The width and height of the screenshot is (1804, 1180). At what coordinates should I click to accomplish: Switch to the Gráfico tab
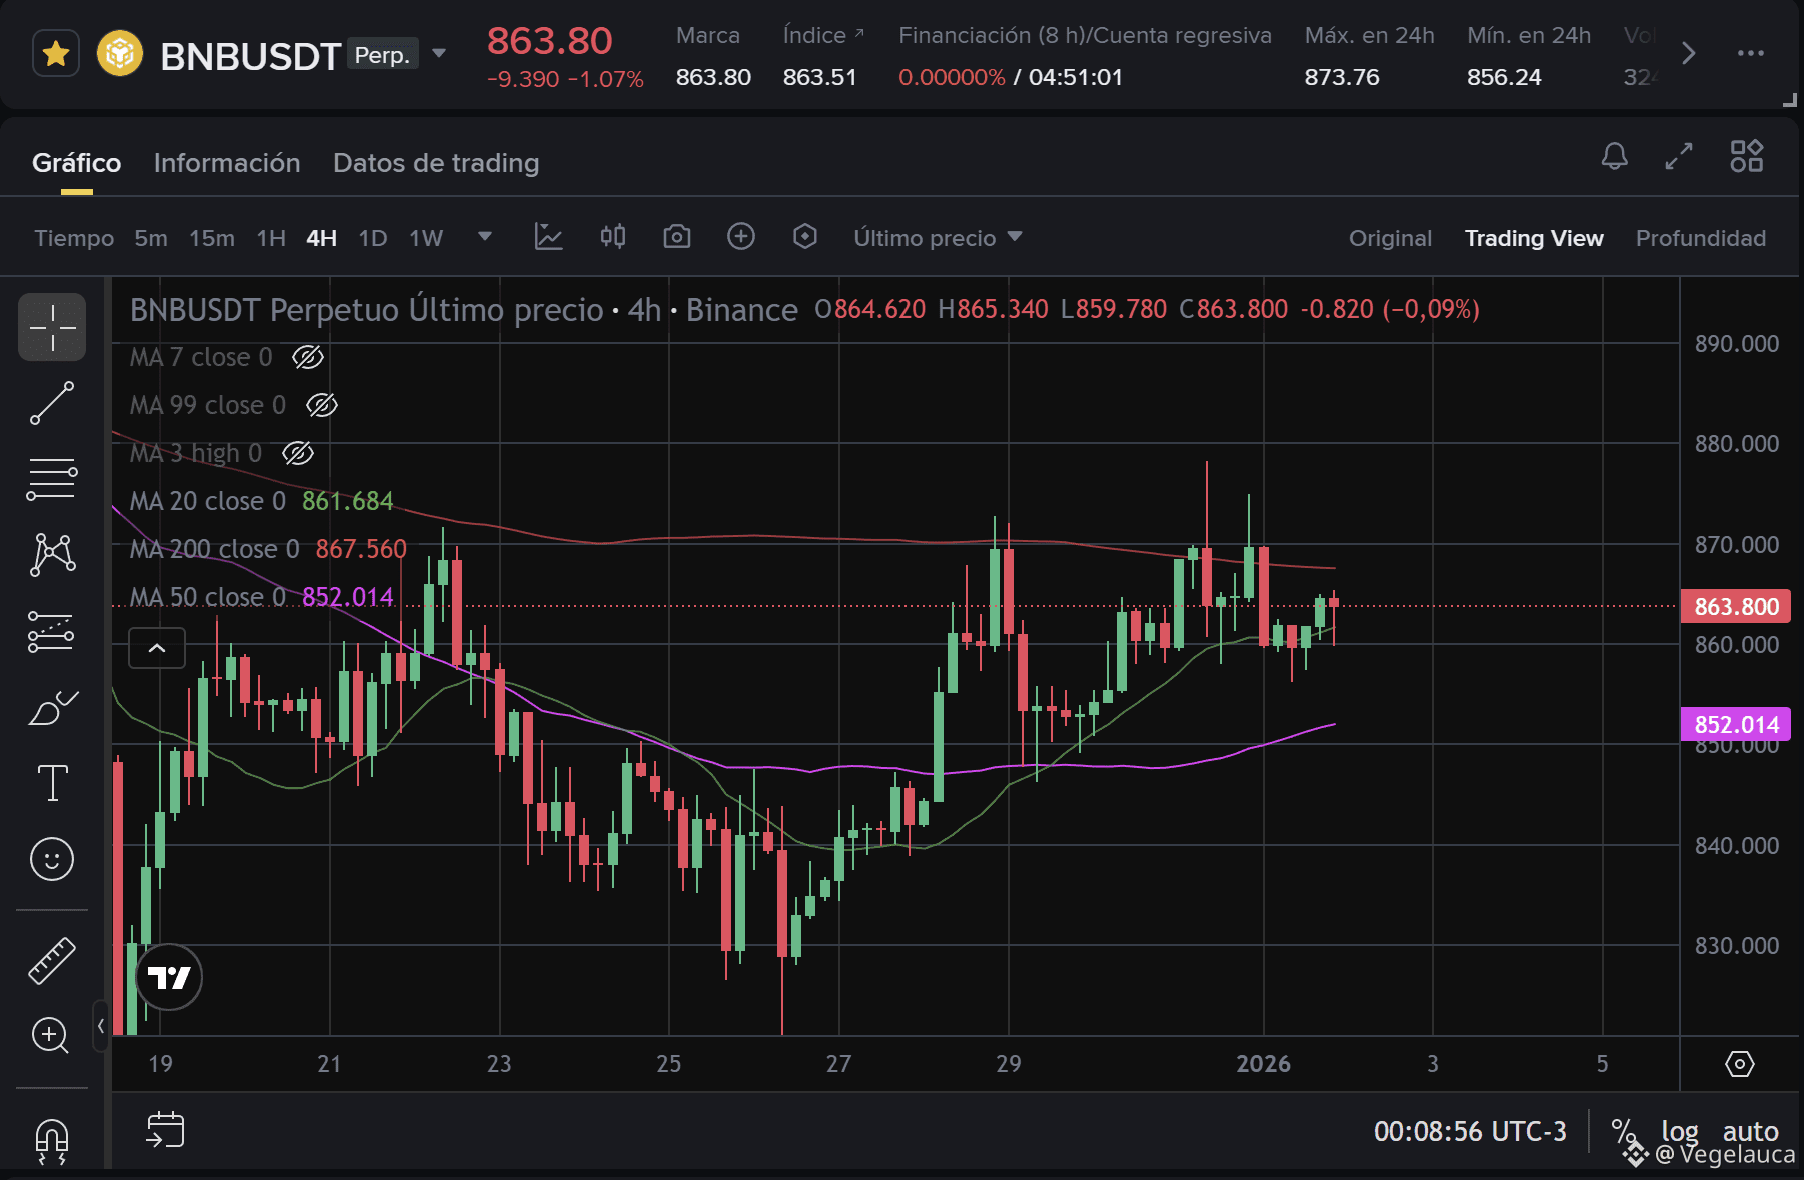[x=76, y=163]
